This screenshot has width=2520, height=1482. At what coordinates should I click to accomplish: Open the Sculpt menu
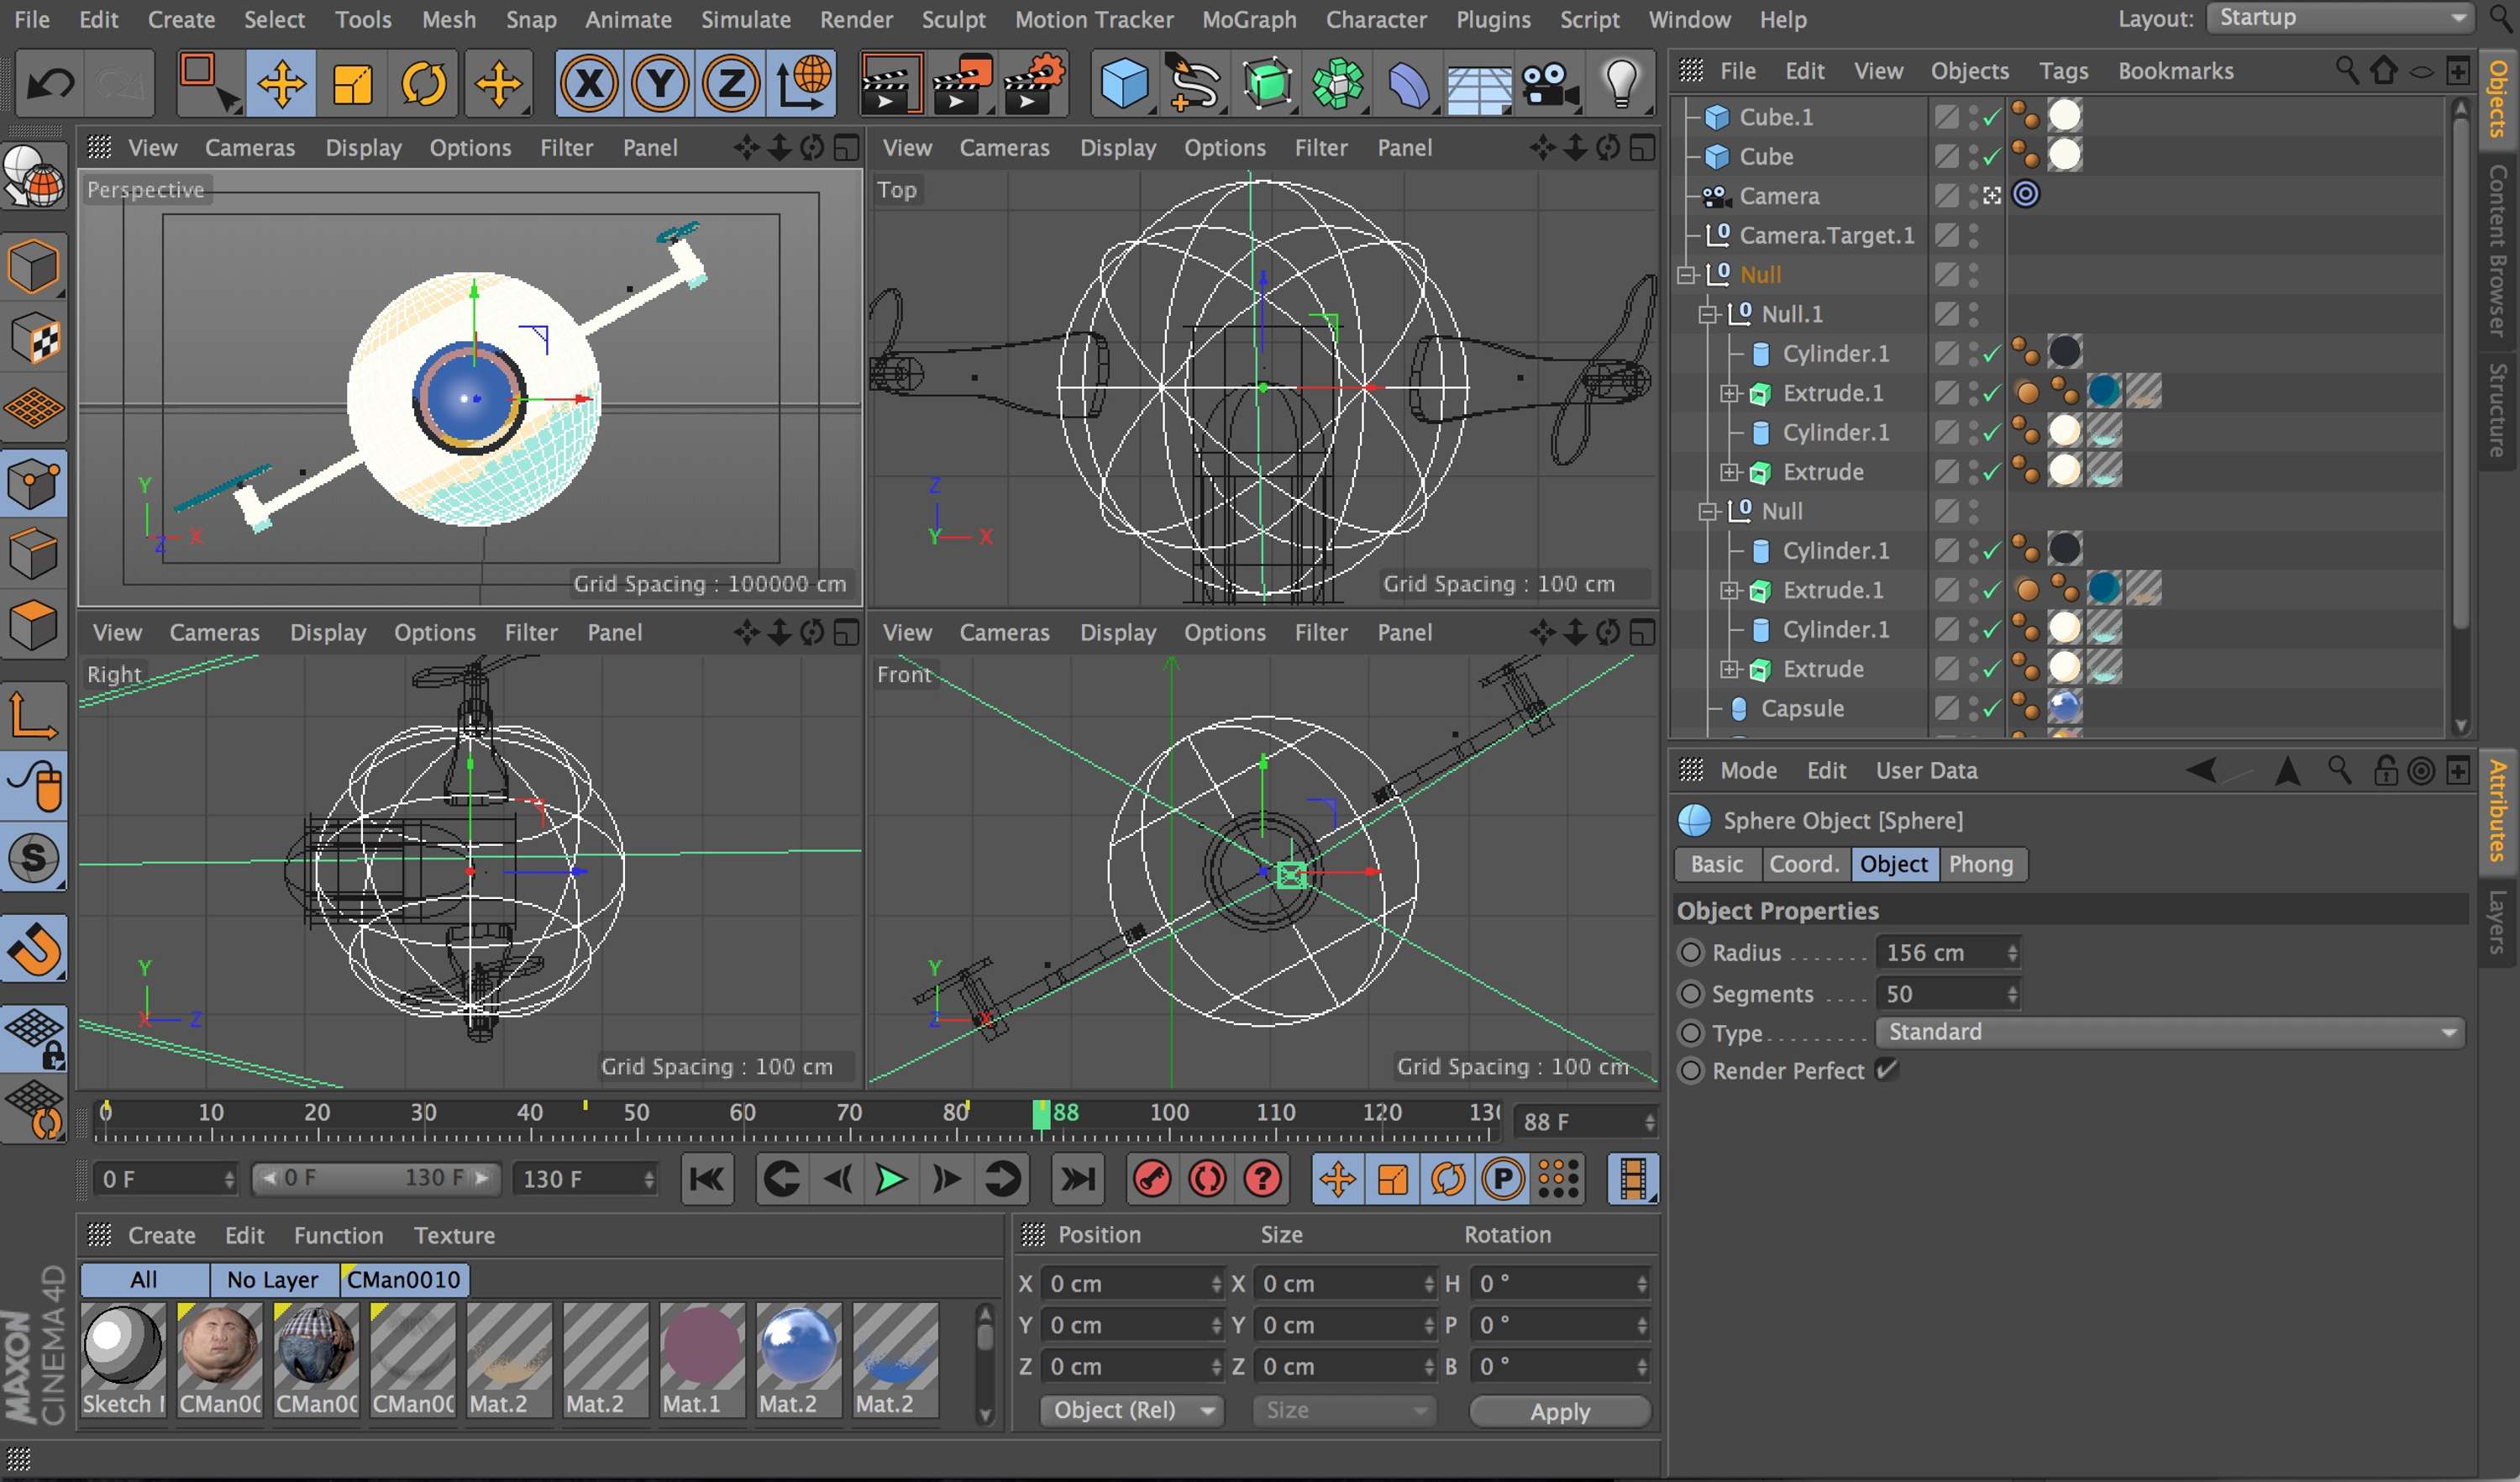pos(953,19)
